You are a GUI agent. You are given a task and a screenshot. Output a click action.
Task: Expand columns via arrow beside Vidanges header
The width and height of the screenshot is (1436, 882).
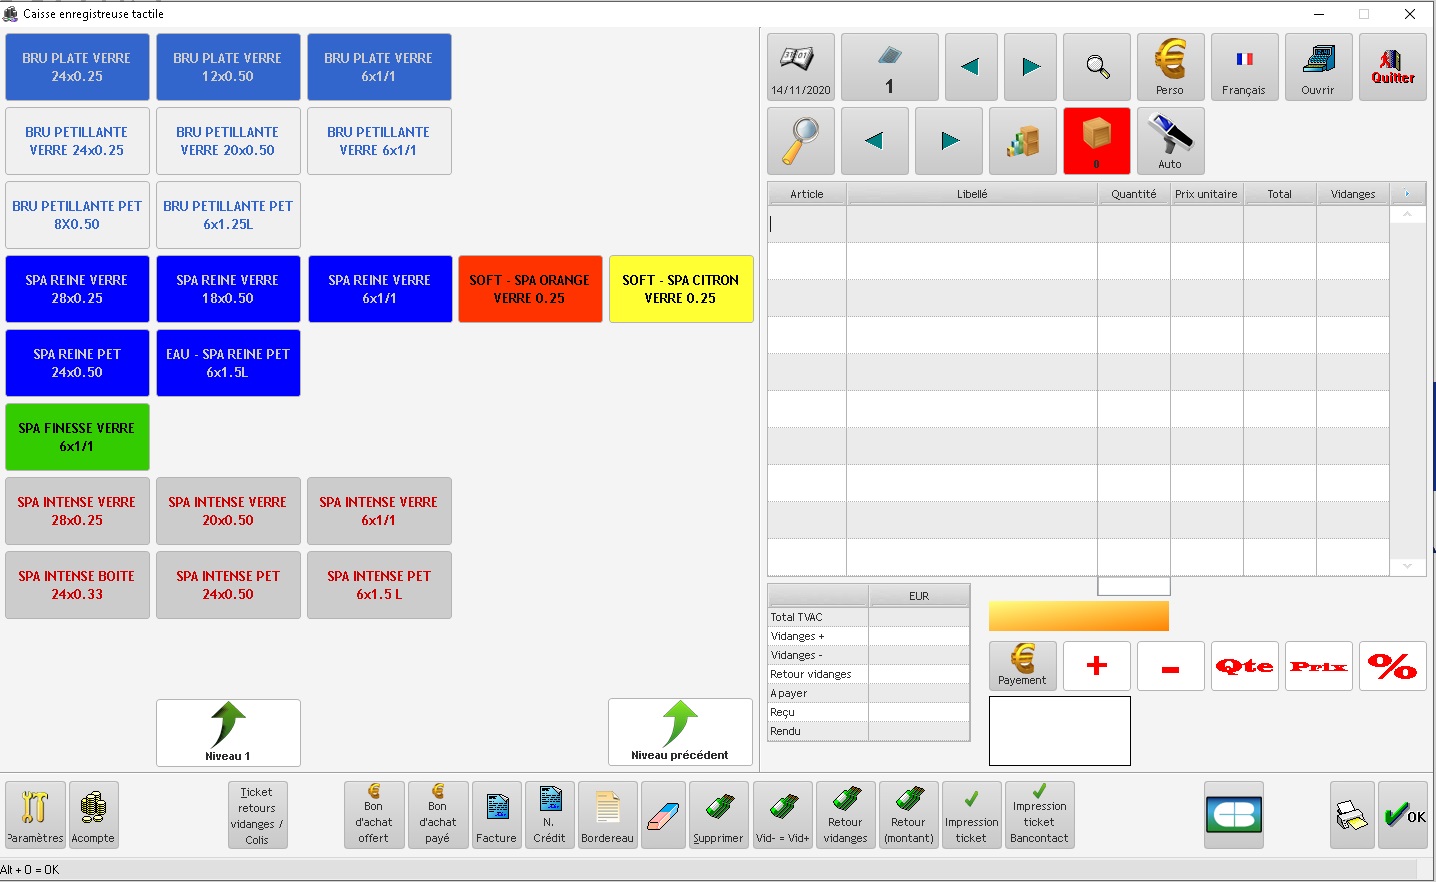point(1407,194)
